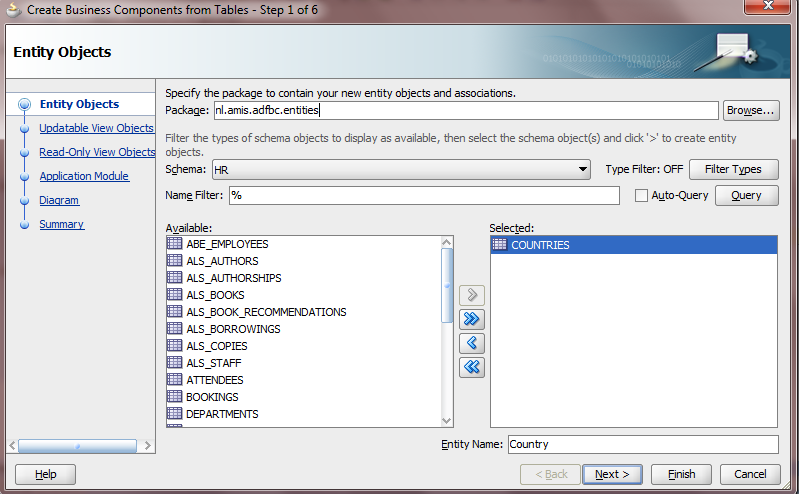The height and width of the screenshot is (494, 799).
Task: Enable the Auto-Query checkbox
Action: (641, 196)
